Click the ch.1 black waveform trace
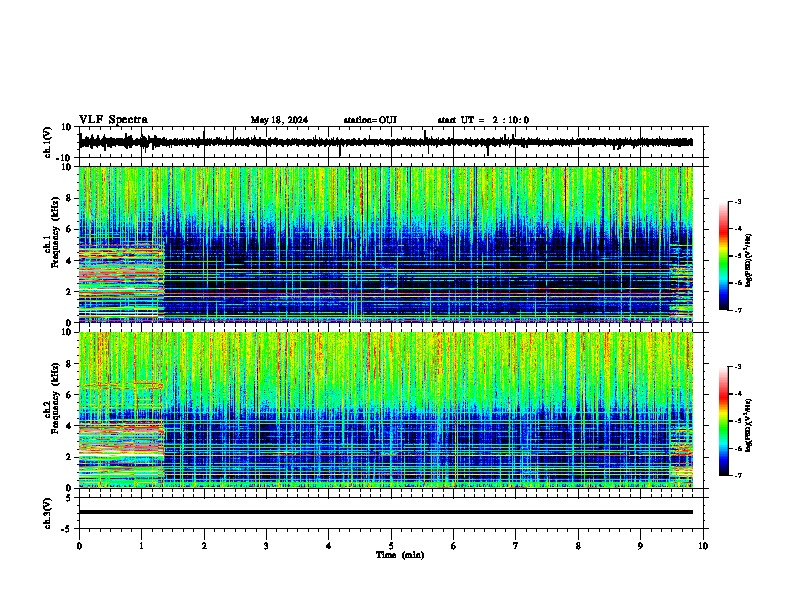 pyautogui.click(x=385, y=142)
